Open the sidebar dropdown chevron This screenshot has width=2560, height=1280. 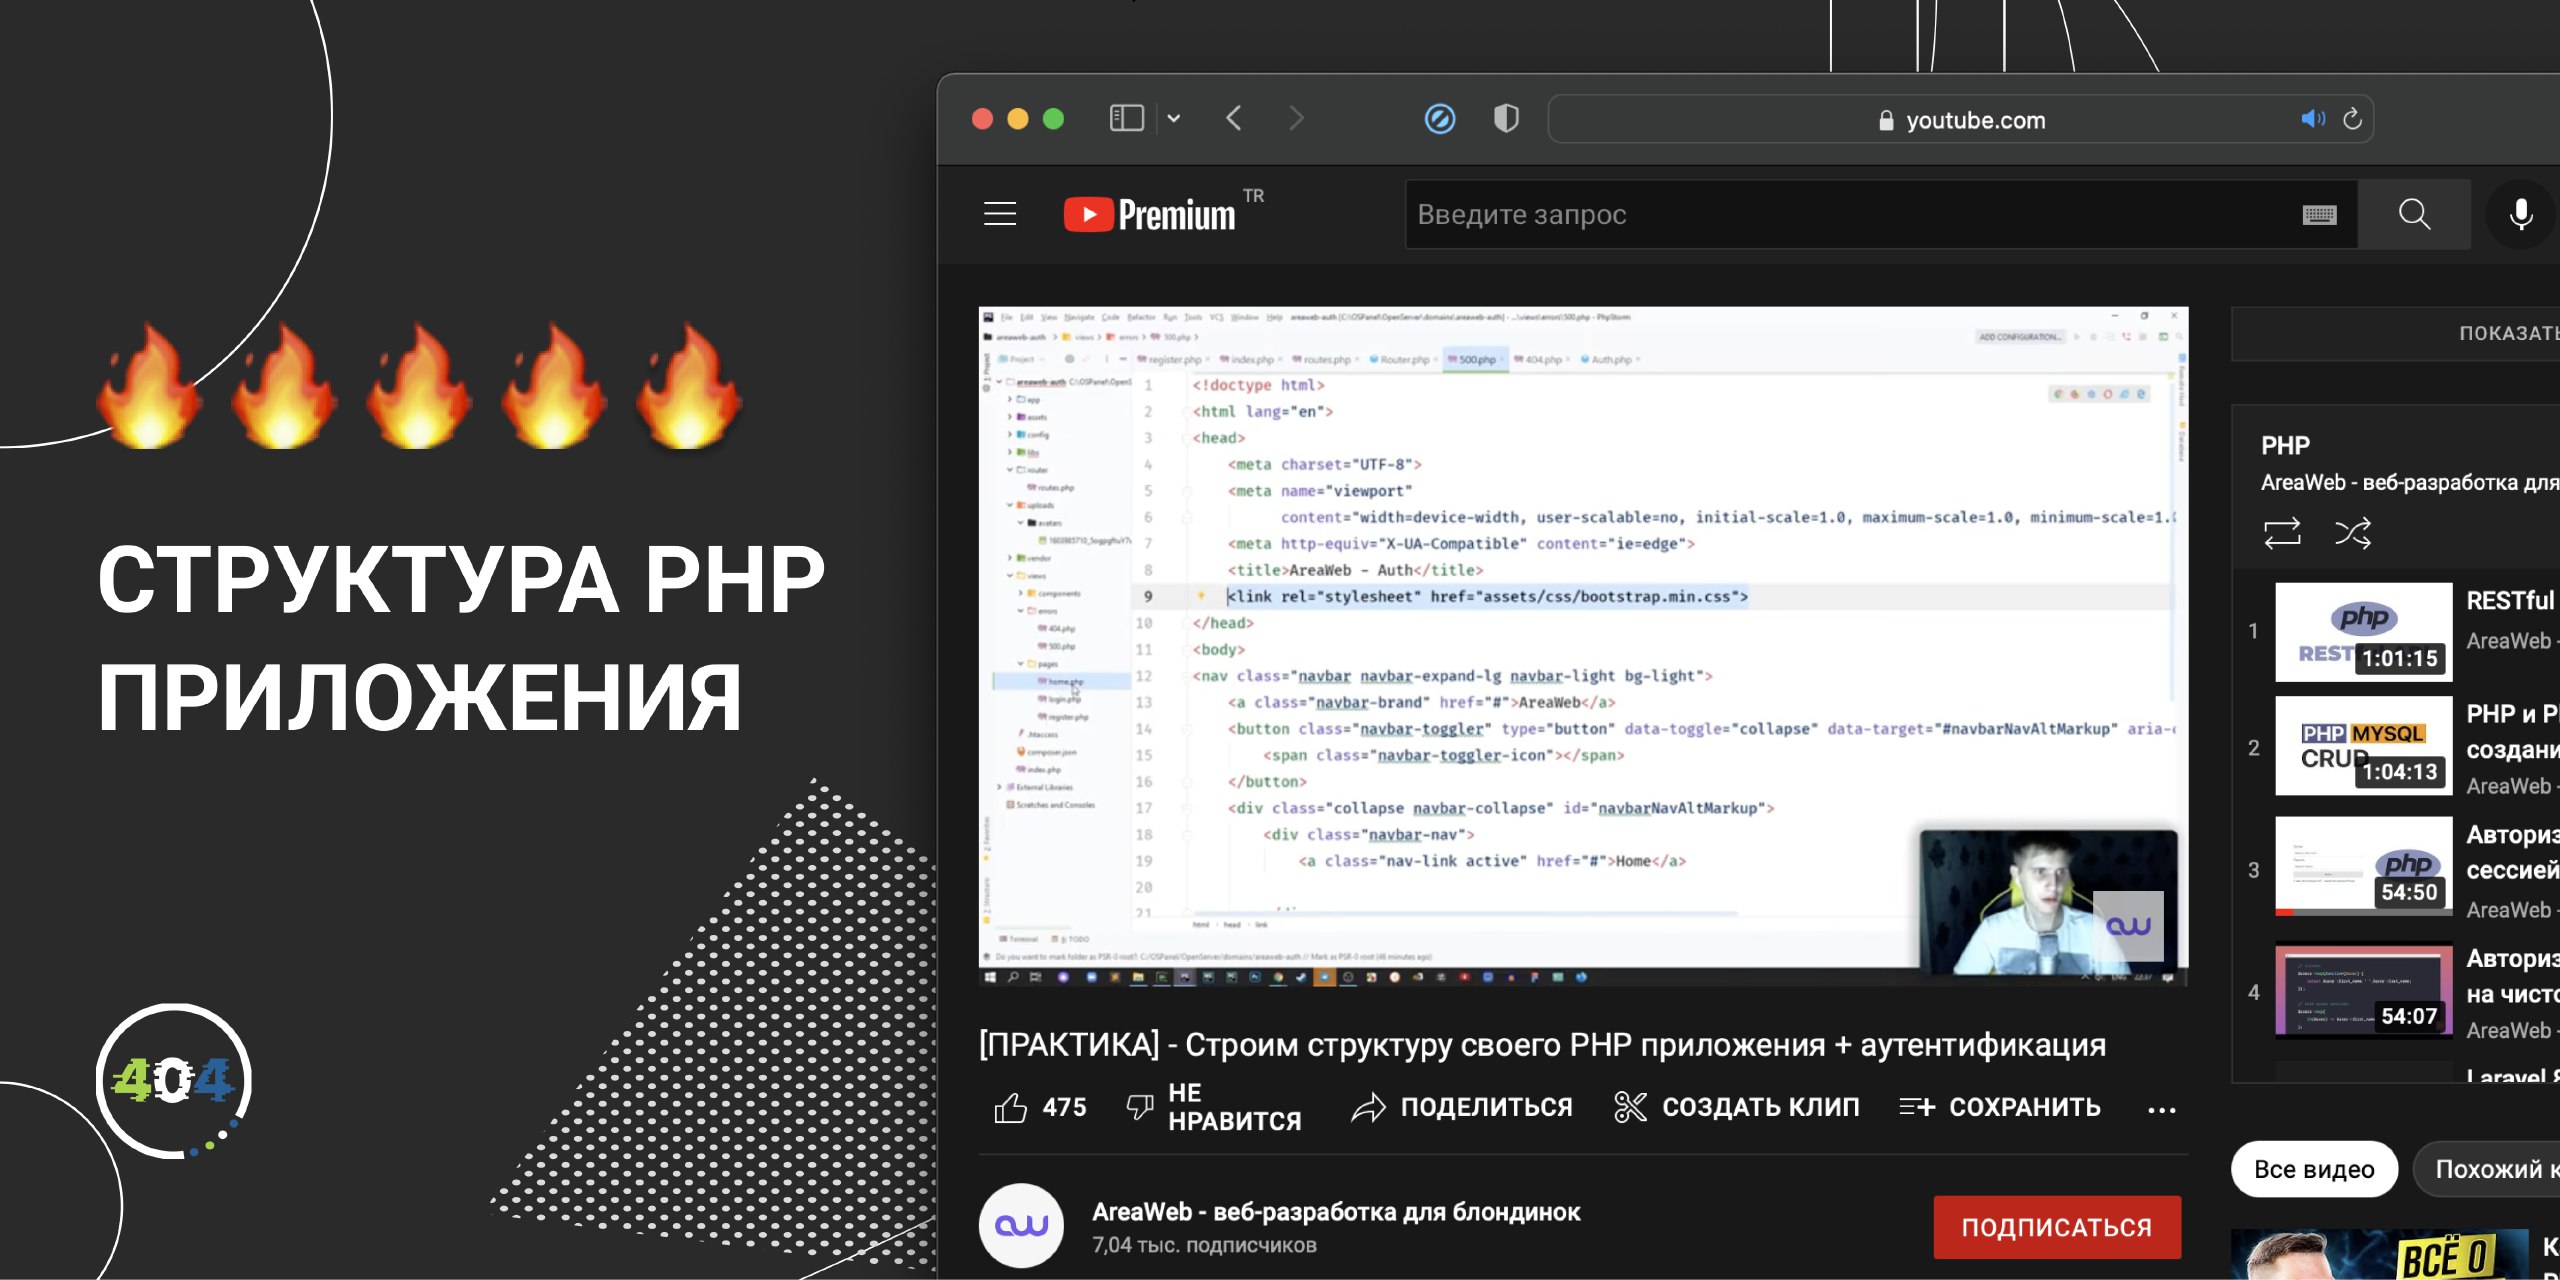click(1174, 118)
